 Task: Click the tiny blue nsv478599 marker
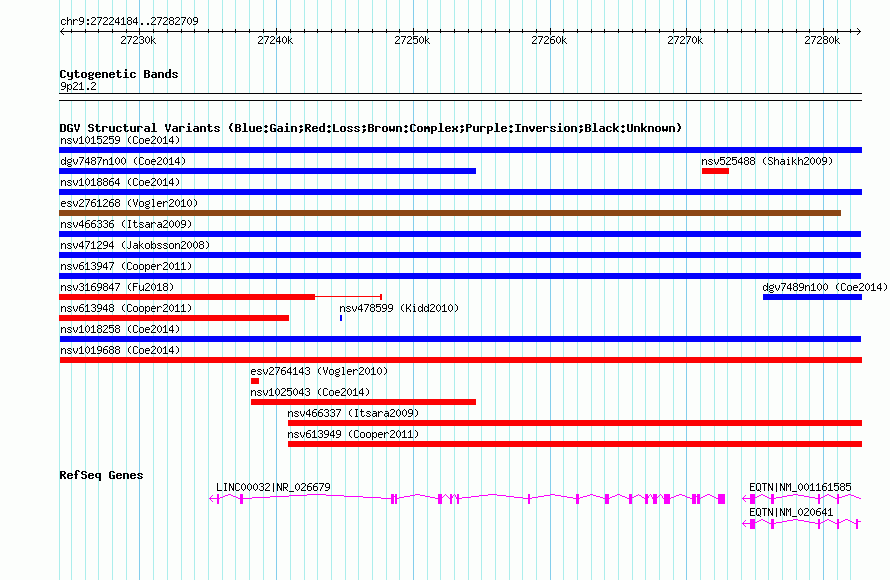pyautogui.click(x=341, y=318)
